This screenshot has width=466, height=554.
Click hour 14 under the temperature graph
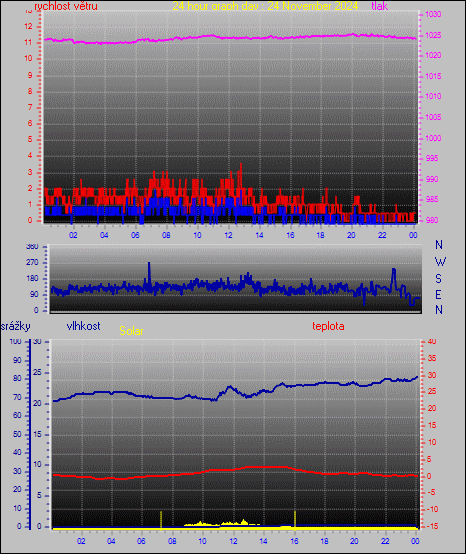coord(264,541)
